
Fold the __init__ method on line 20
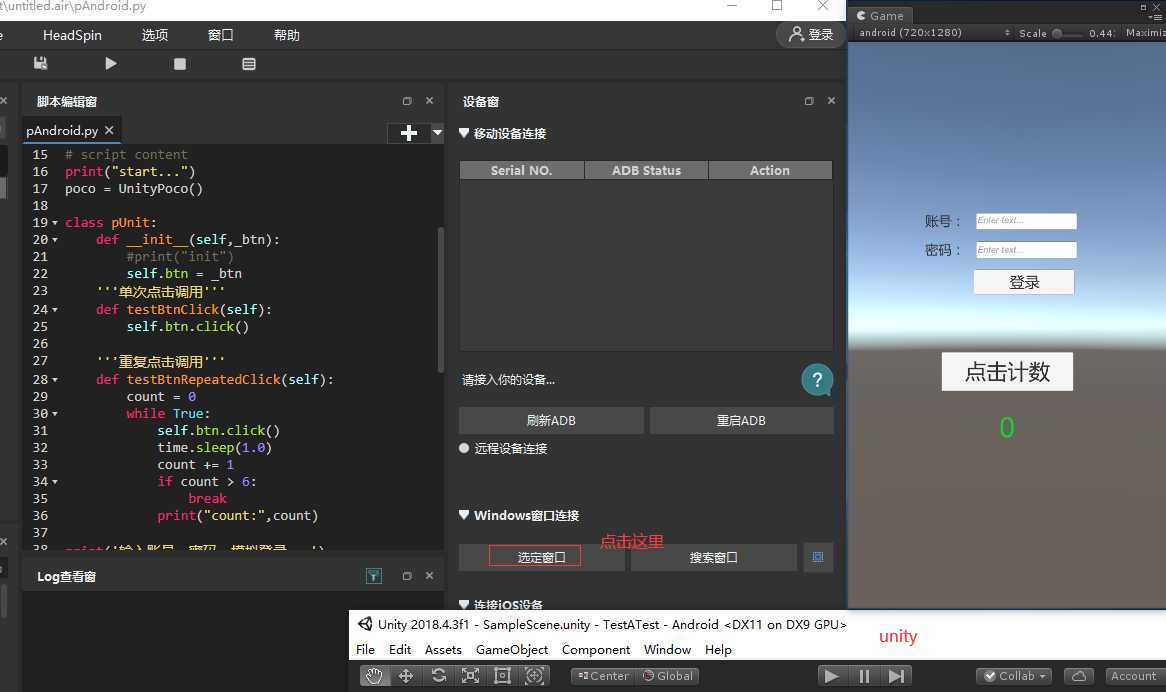pos(55,240)
